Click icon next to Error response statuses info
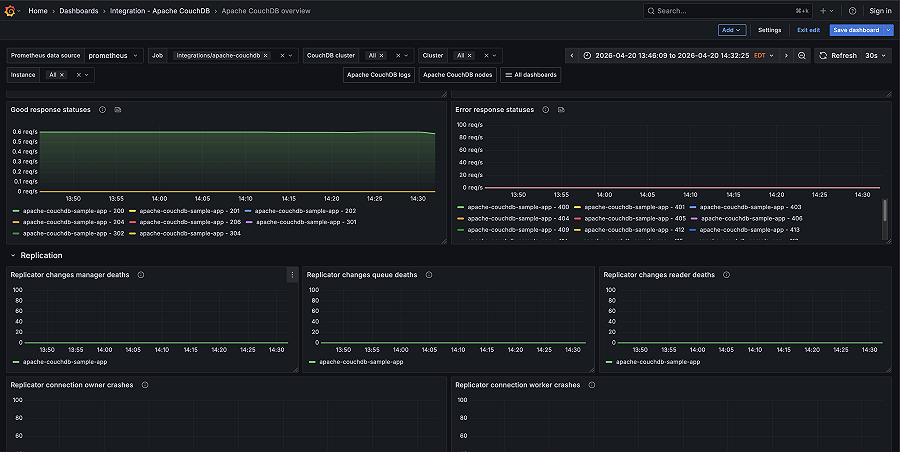 click(x=561, y=110)
